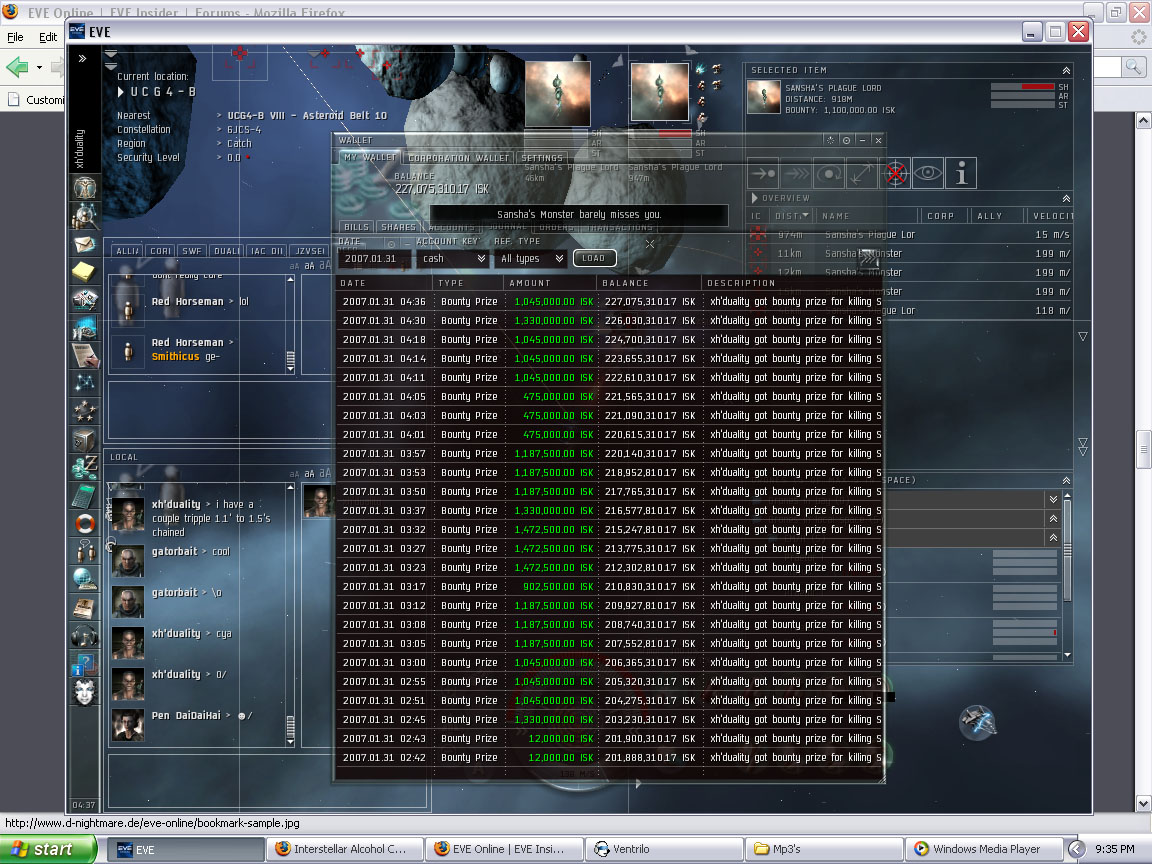This screenshot has width=1152, height=864.
Task: Open the Journal parchment icon
Action: tap(84, 355)
